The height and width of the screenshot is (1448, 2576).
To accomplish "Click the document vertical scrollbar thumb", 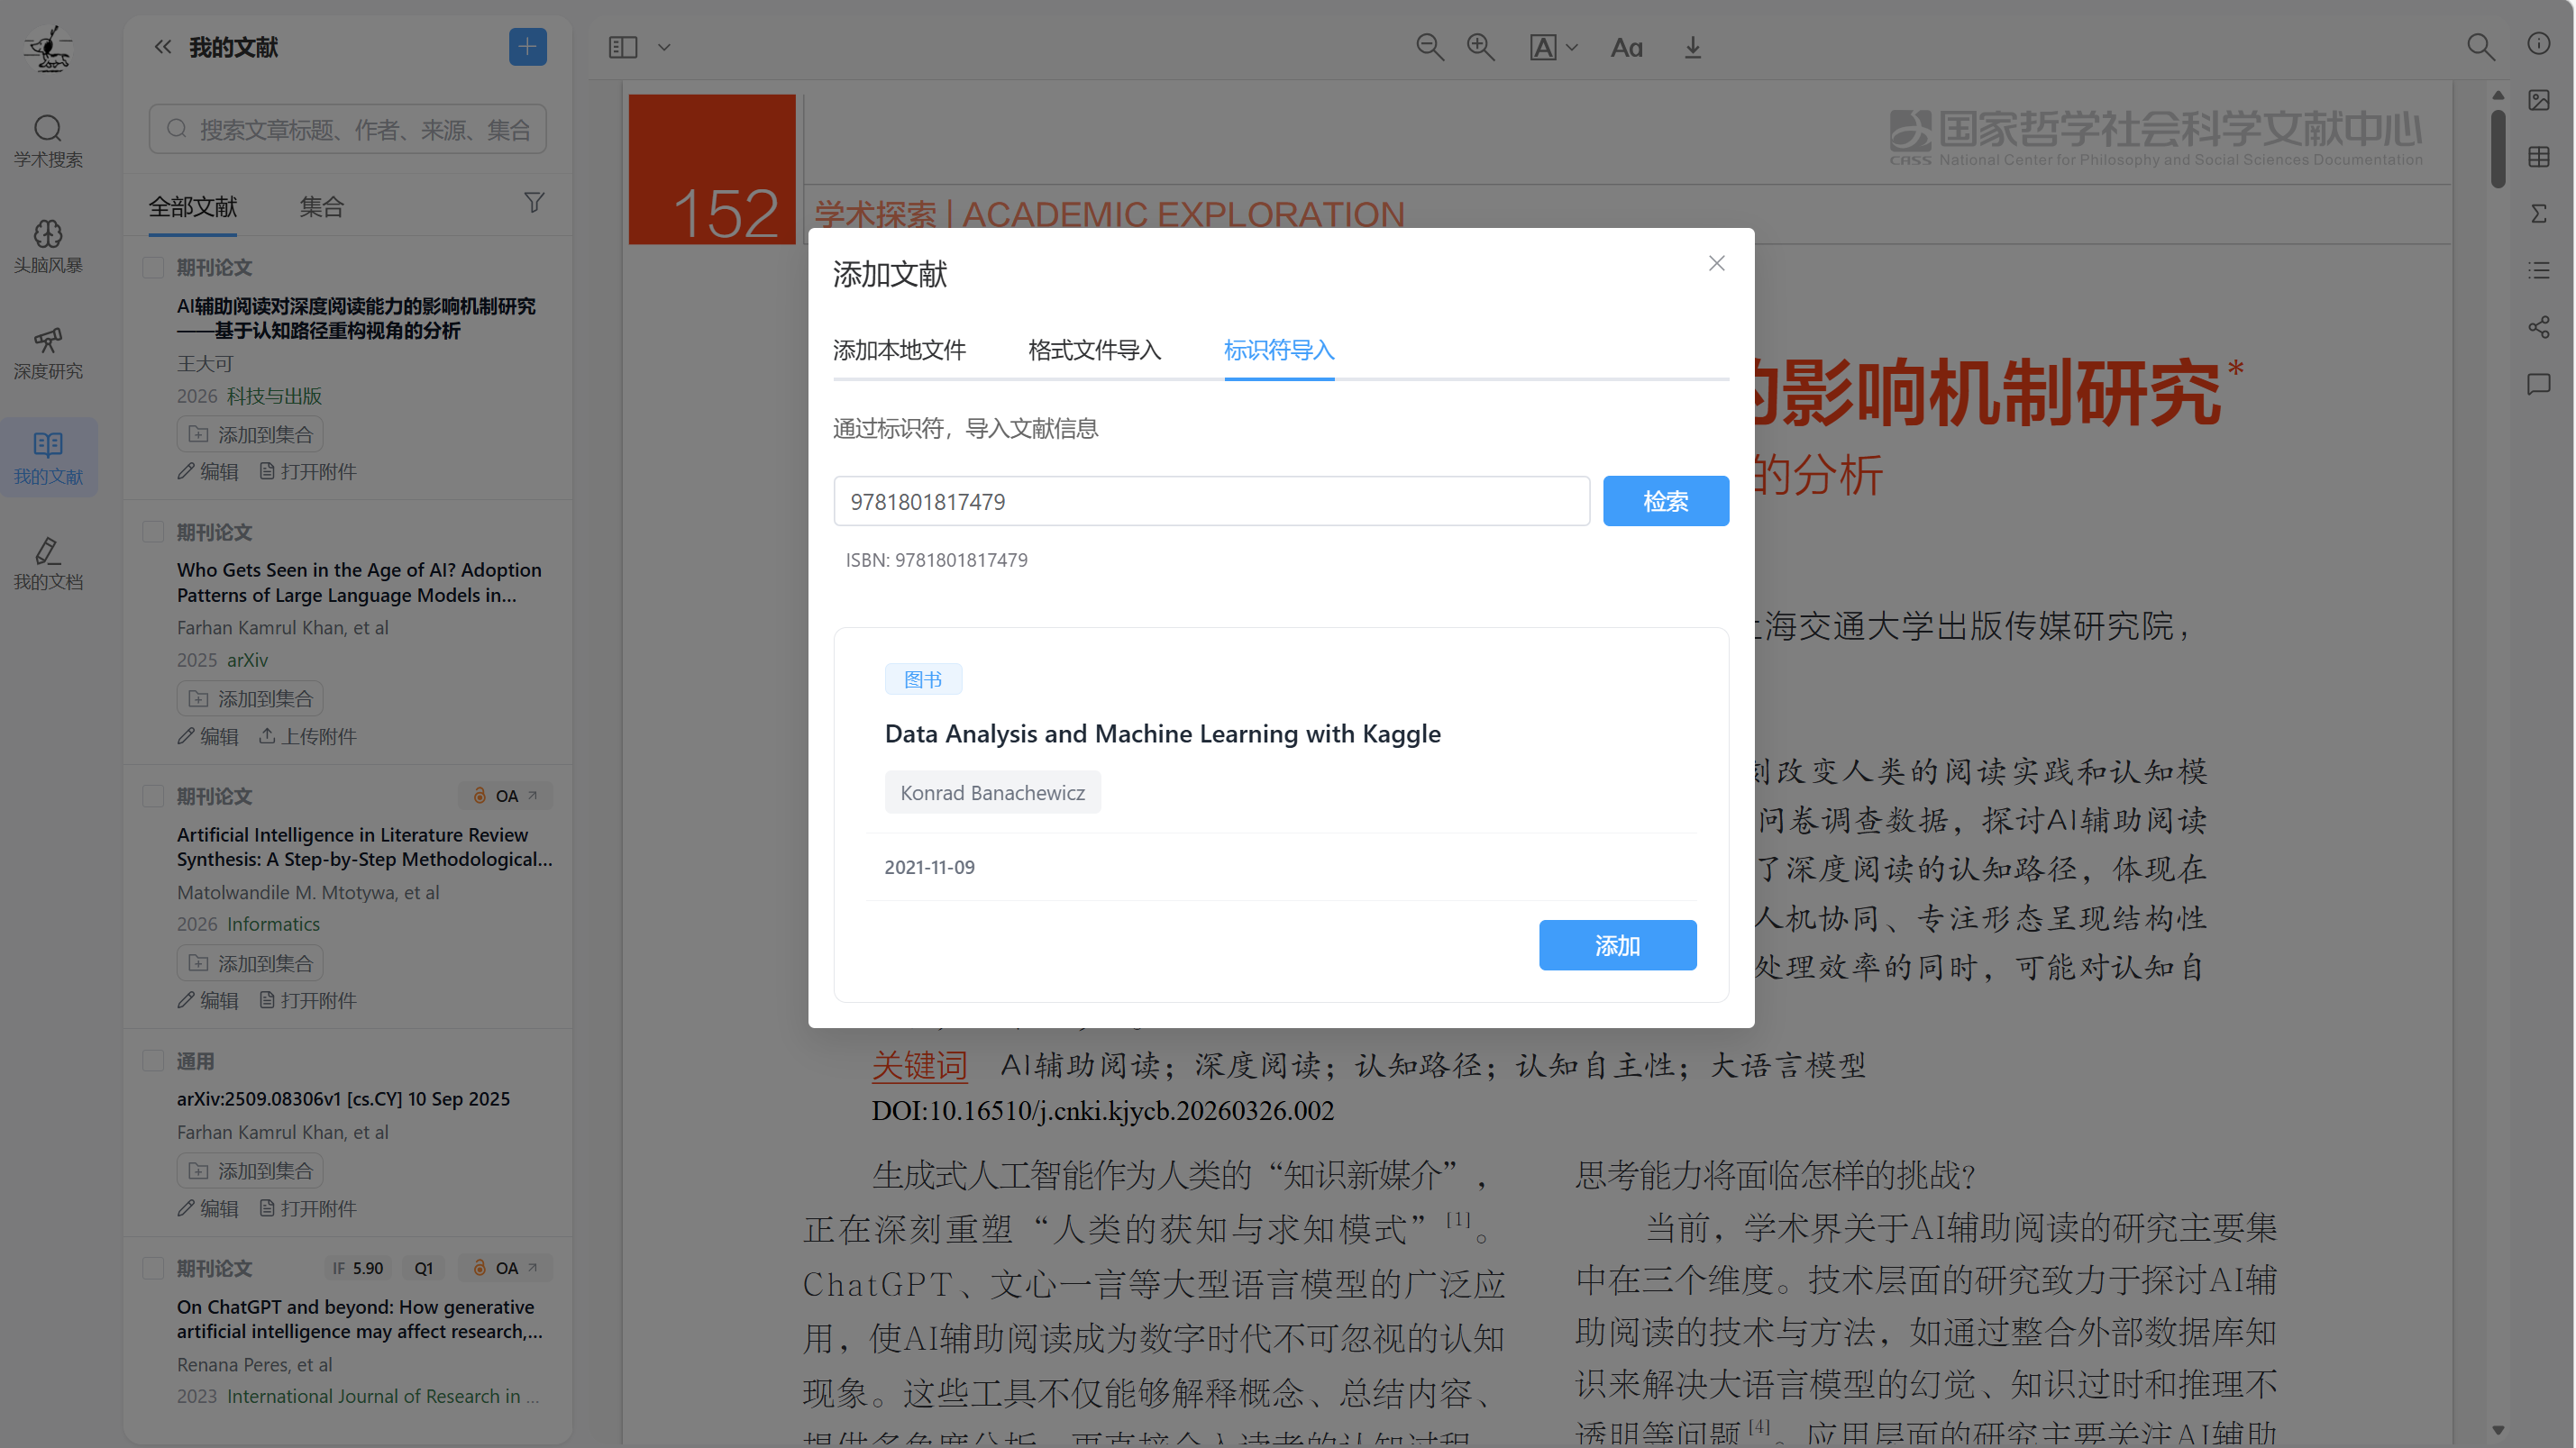I will (2497, 147).
